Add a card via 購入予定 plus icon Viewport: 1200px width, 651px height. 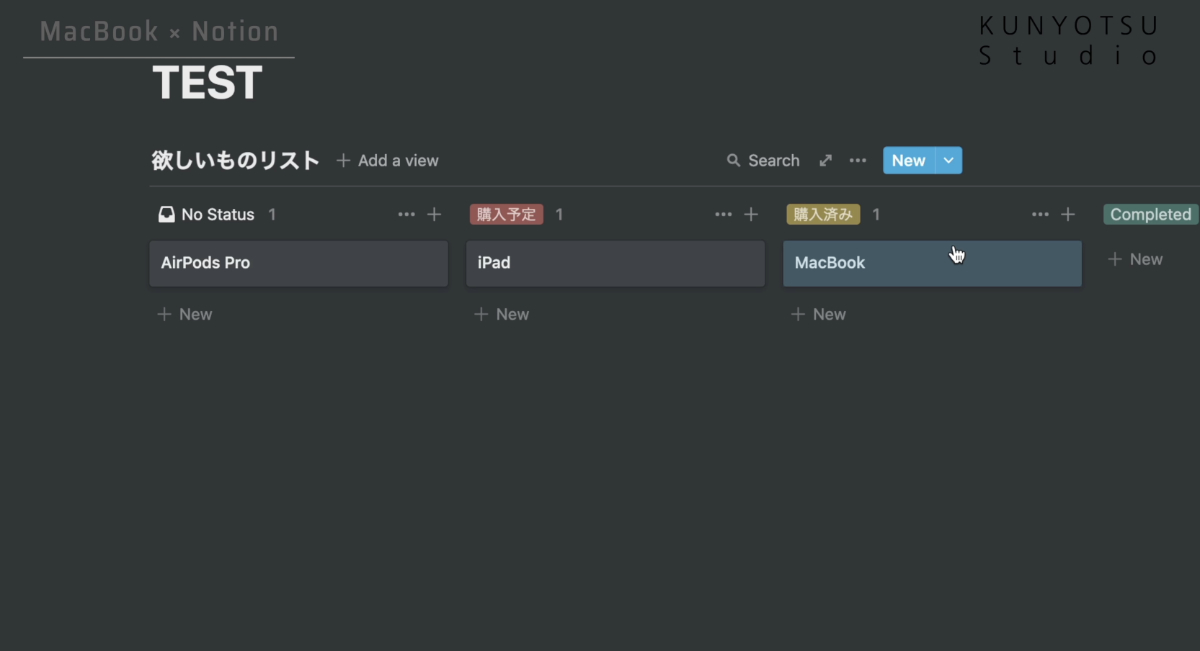751,214
